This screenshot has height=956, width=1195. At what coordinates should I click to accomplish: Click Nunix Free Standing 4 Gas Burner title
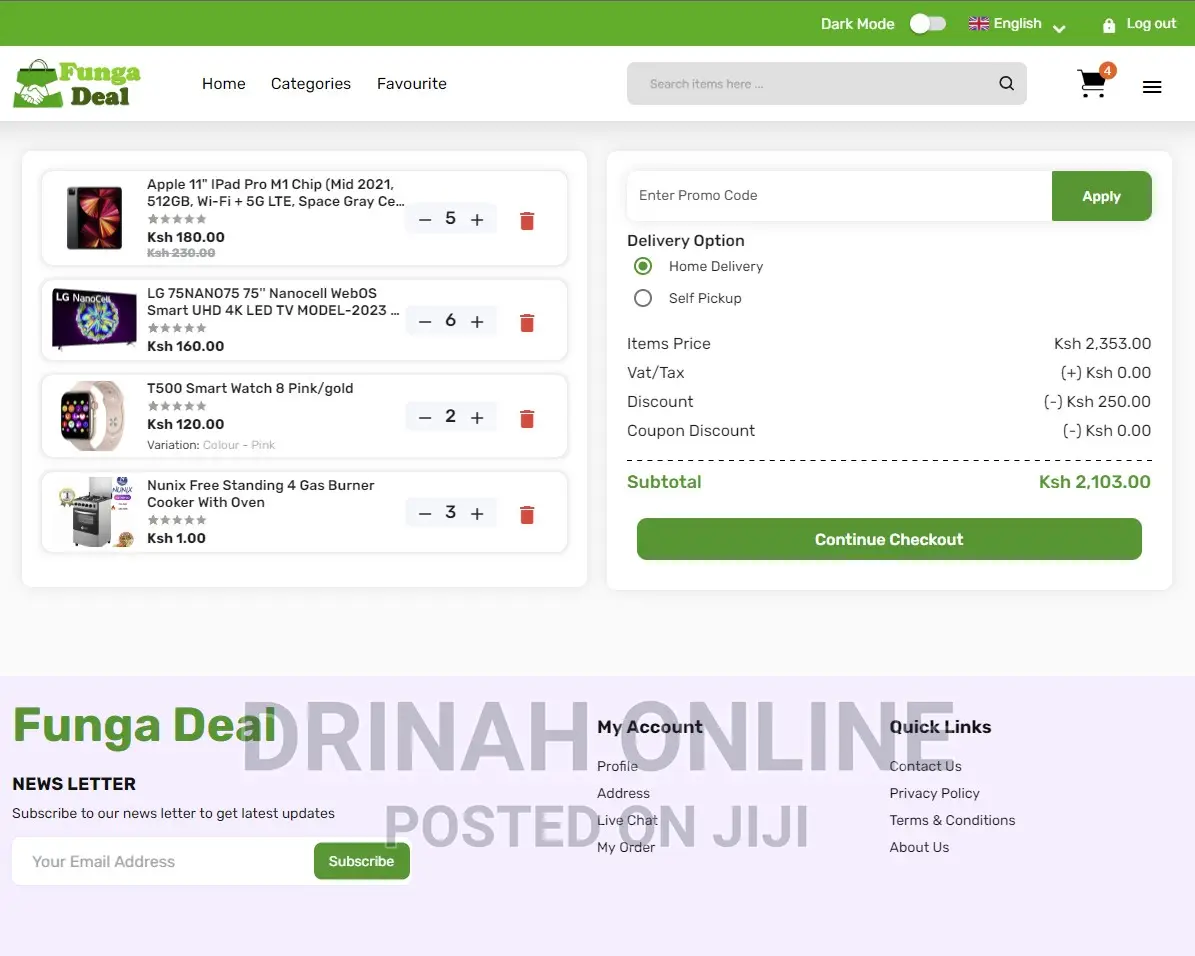[261, 494]
